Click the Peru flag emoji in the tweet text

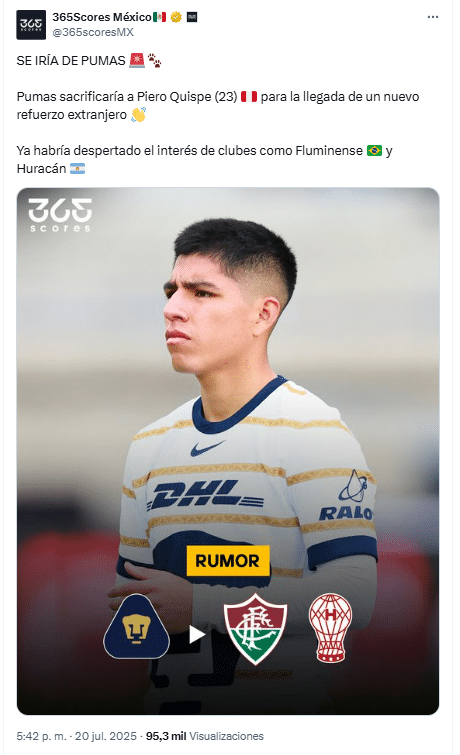pos(249,97)
